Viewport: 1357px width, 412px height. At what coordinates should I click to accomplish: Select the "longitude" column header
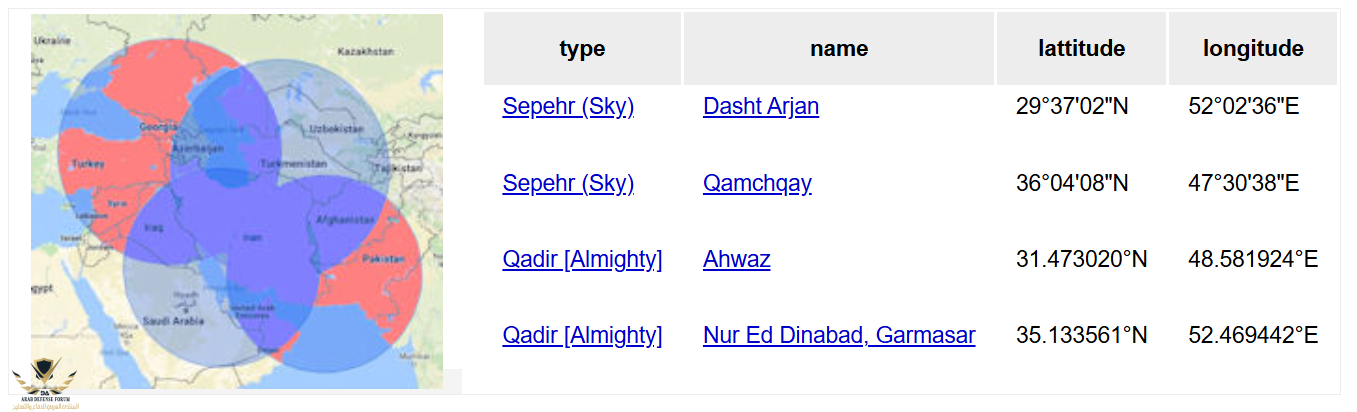(x=1252, y=48)
